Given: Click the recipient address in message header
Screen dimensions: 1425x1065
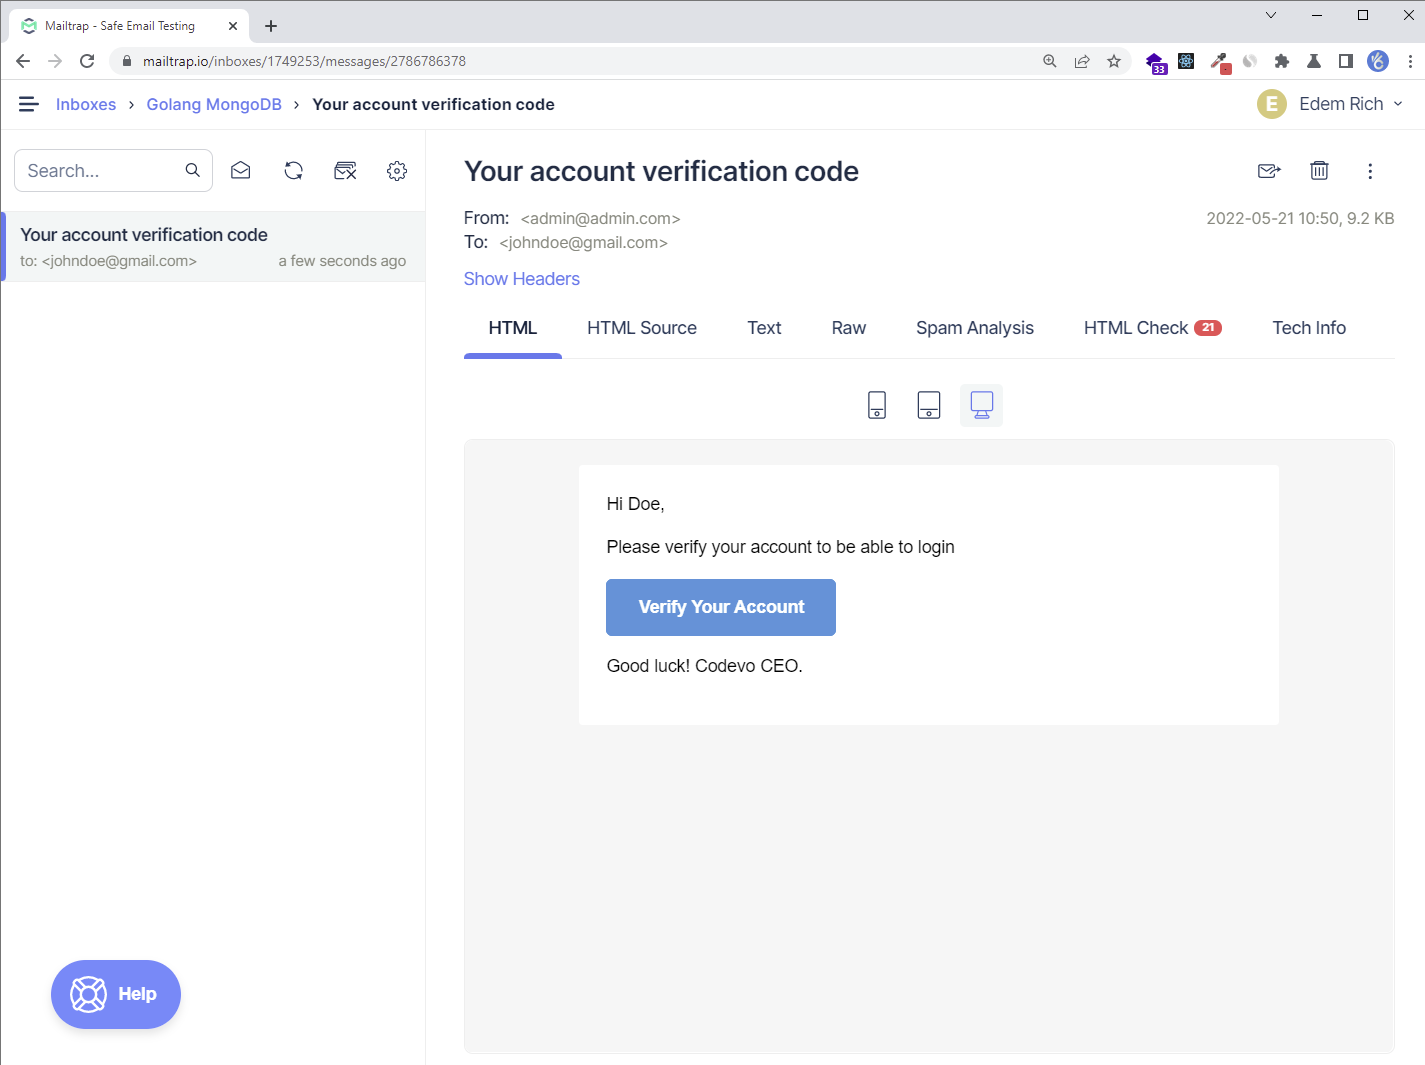Looking at the screenshot, I should [x=583, y=242].
